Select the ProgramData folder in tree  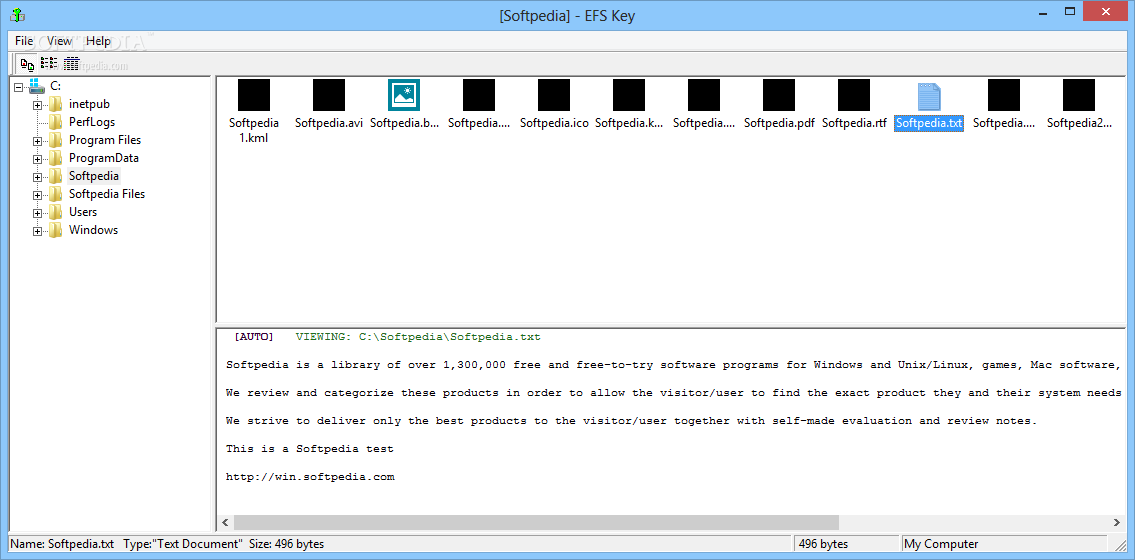(104, 158)
